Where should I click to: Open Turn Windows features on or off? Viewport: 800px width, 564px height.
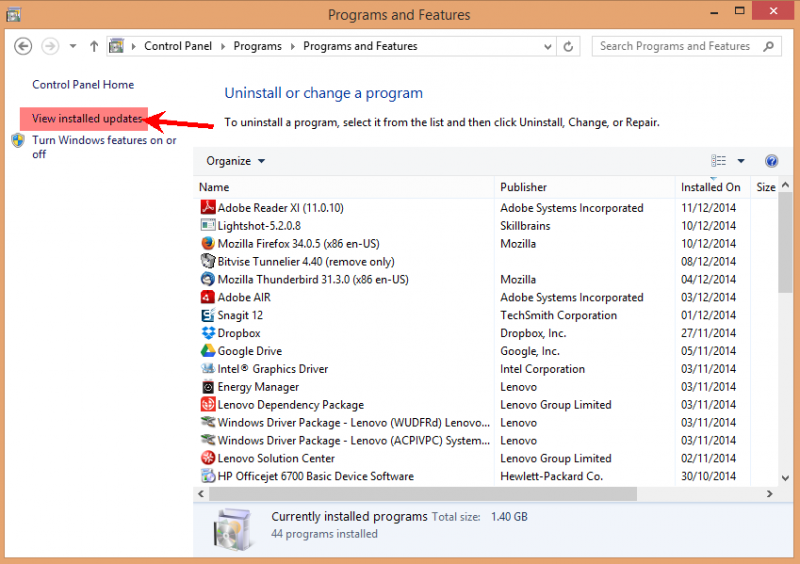(x=104, y=147)
